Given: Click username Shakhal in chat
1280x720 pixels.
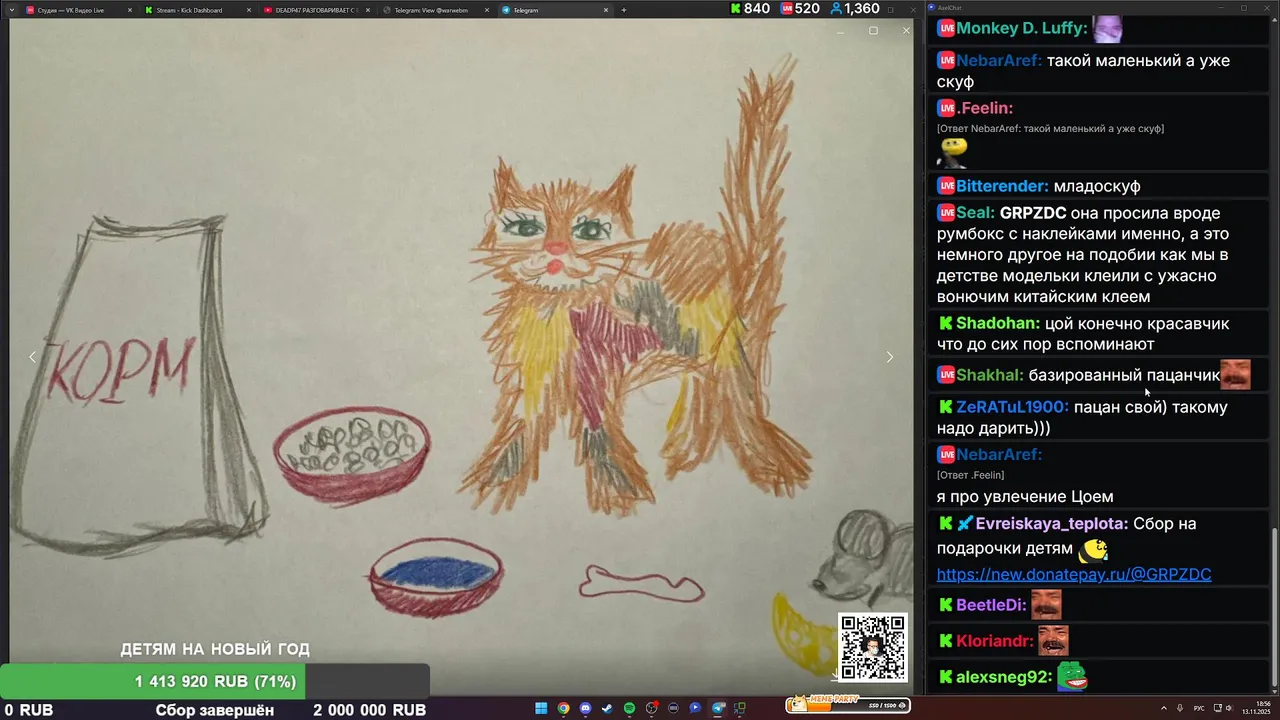Looking at the screenshot, I should [990, 375].
